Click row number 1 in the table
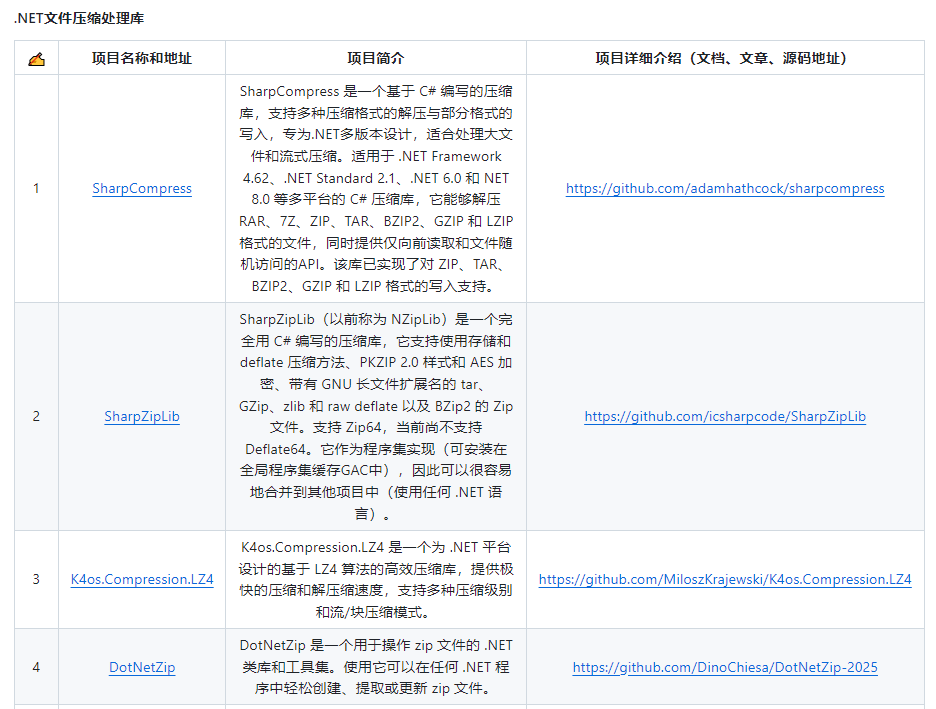The height and width of the screenshot is (709, 936). [36, 188]
